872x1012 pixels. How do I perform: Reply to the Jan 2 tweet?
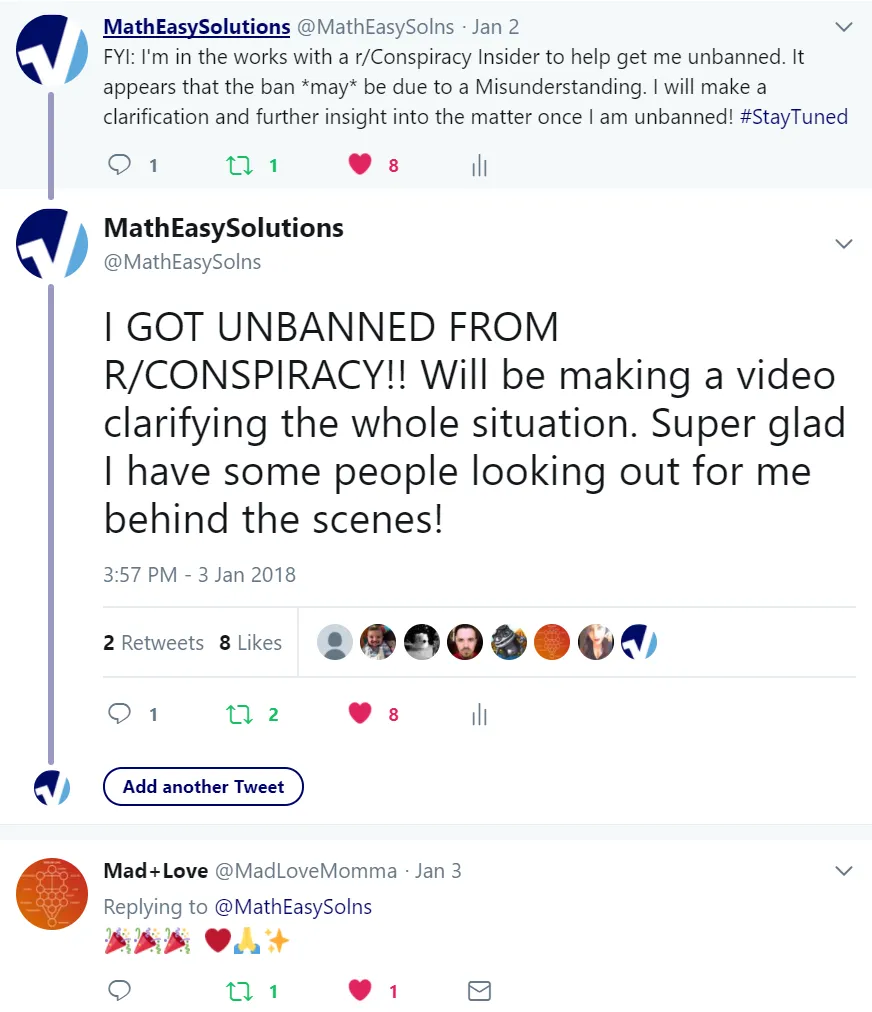coord(119,165)
